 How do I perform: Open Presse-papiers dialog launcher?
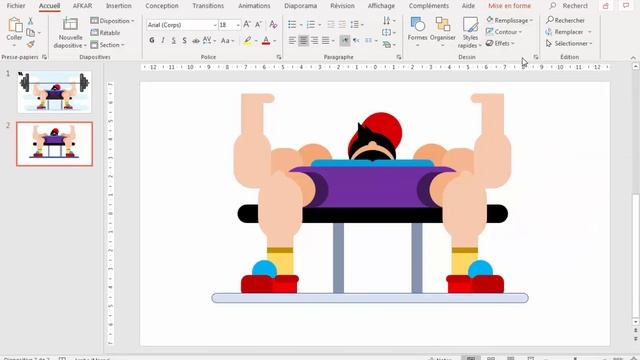[x=44, y=57]
